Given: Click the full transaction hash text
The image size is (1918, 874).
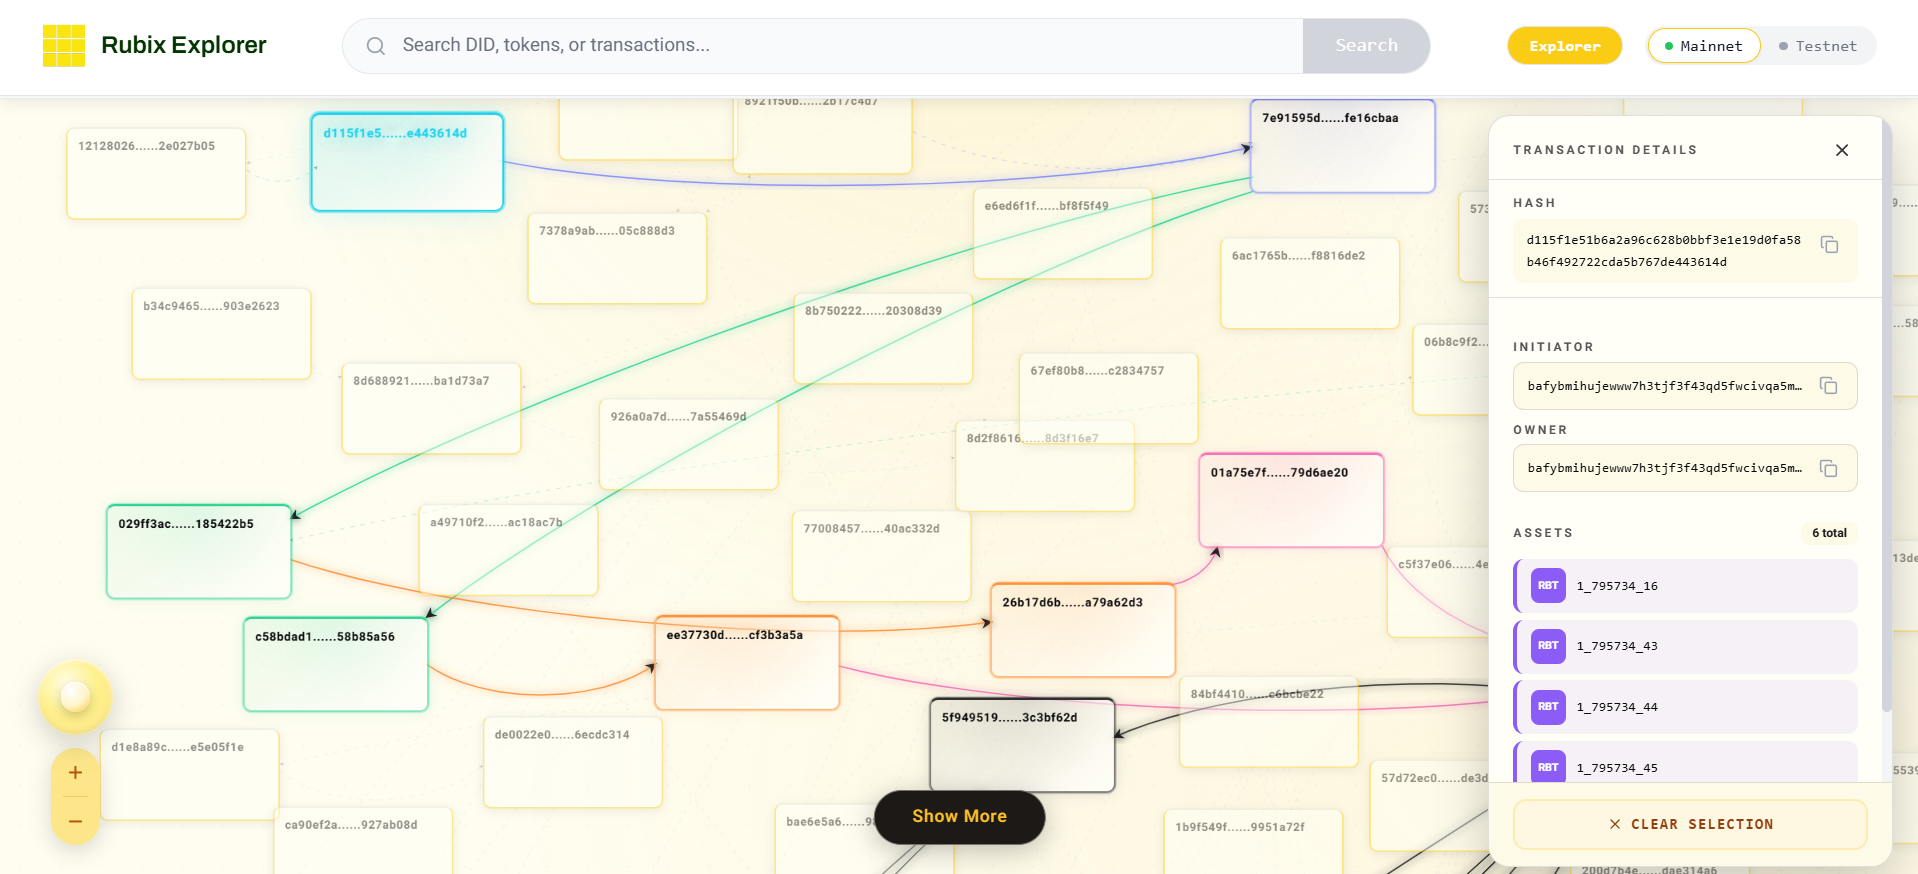Looking at the screenshot, I should (1663, 251).
